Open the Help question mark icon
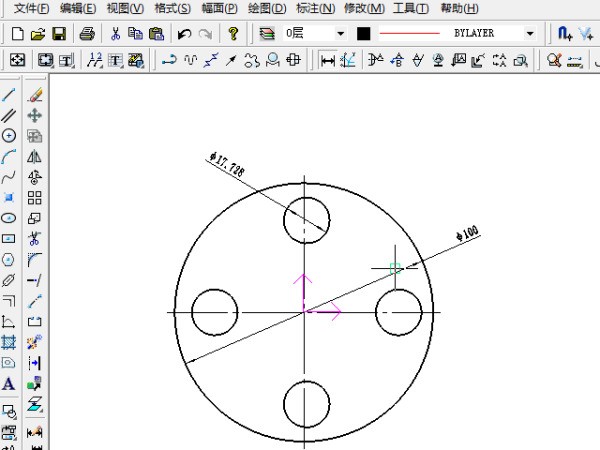The image size is (600, 450). point(232,33)
